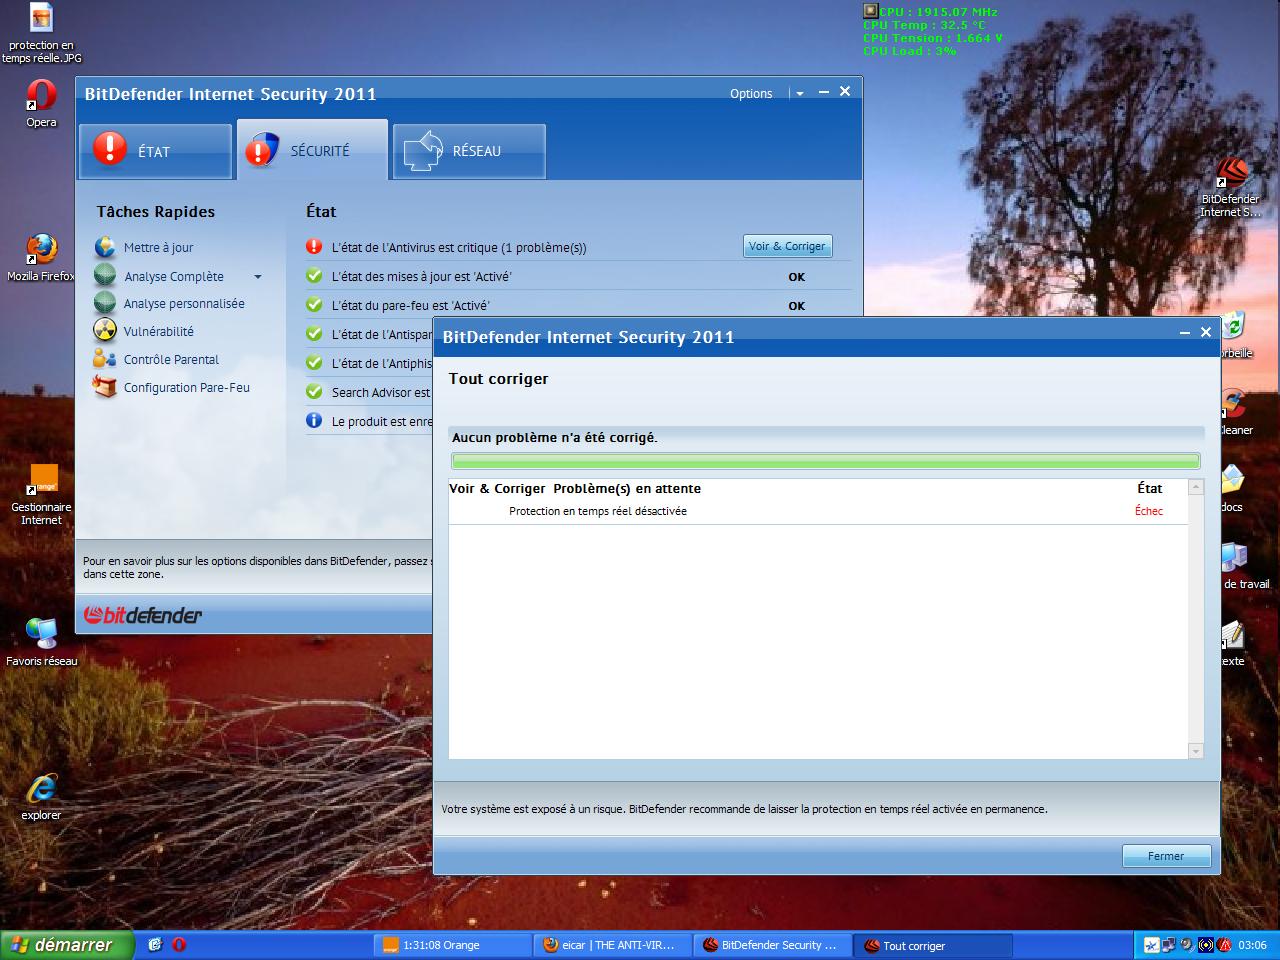Screen dimensions: 1280x960
Task: Open Configuration Pare-Feu
Action: 187,387
